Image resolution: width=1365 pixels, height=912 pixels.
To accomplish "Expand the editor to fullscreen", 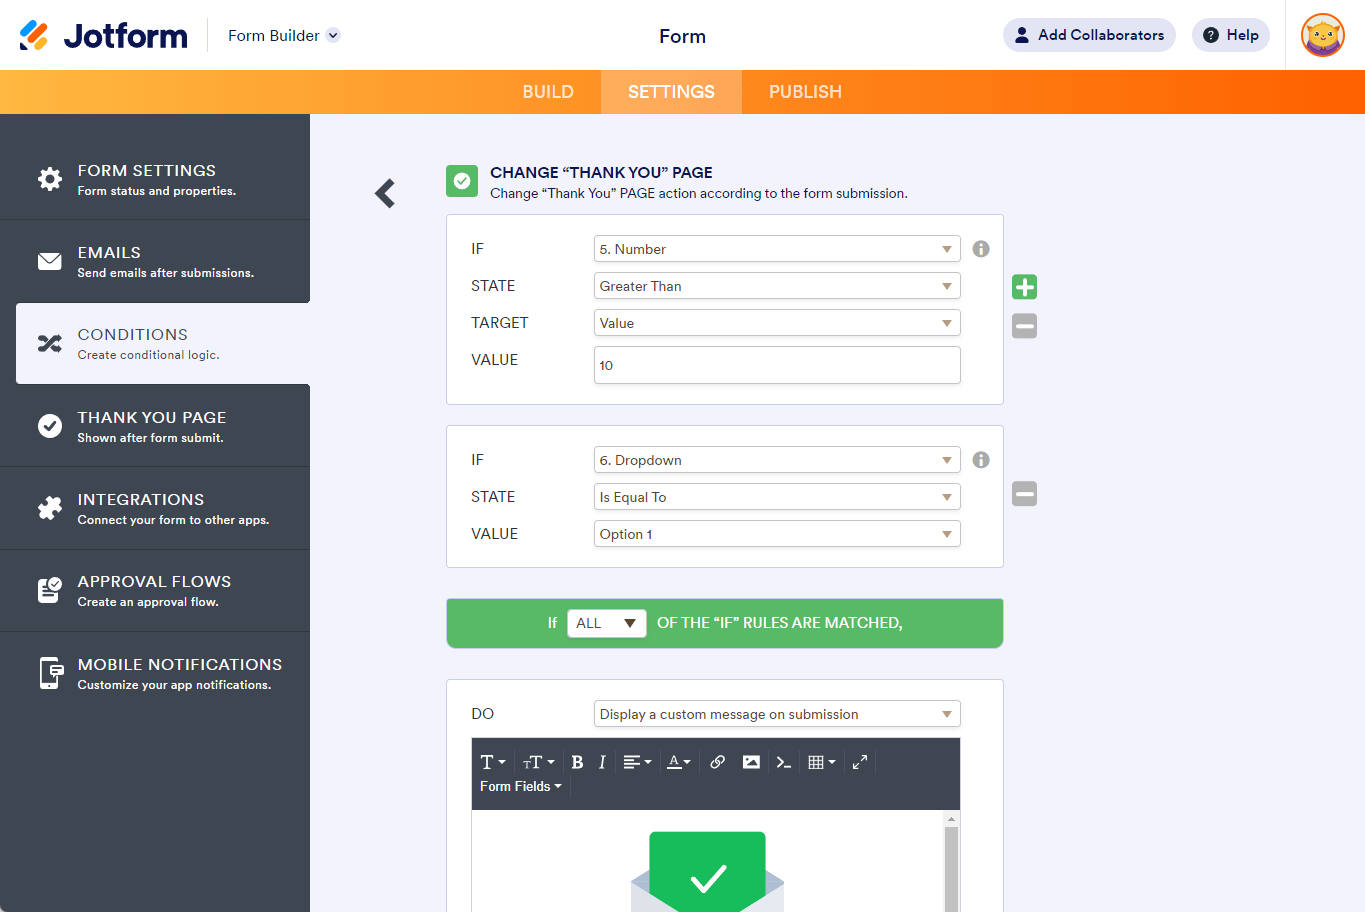I will click(x=859, y=762).
